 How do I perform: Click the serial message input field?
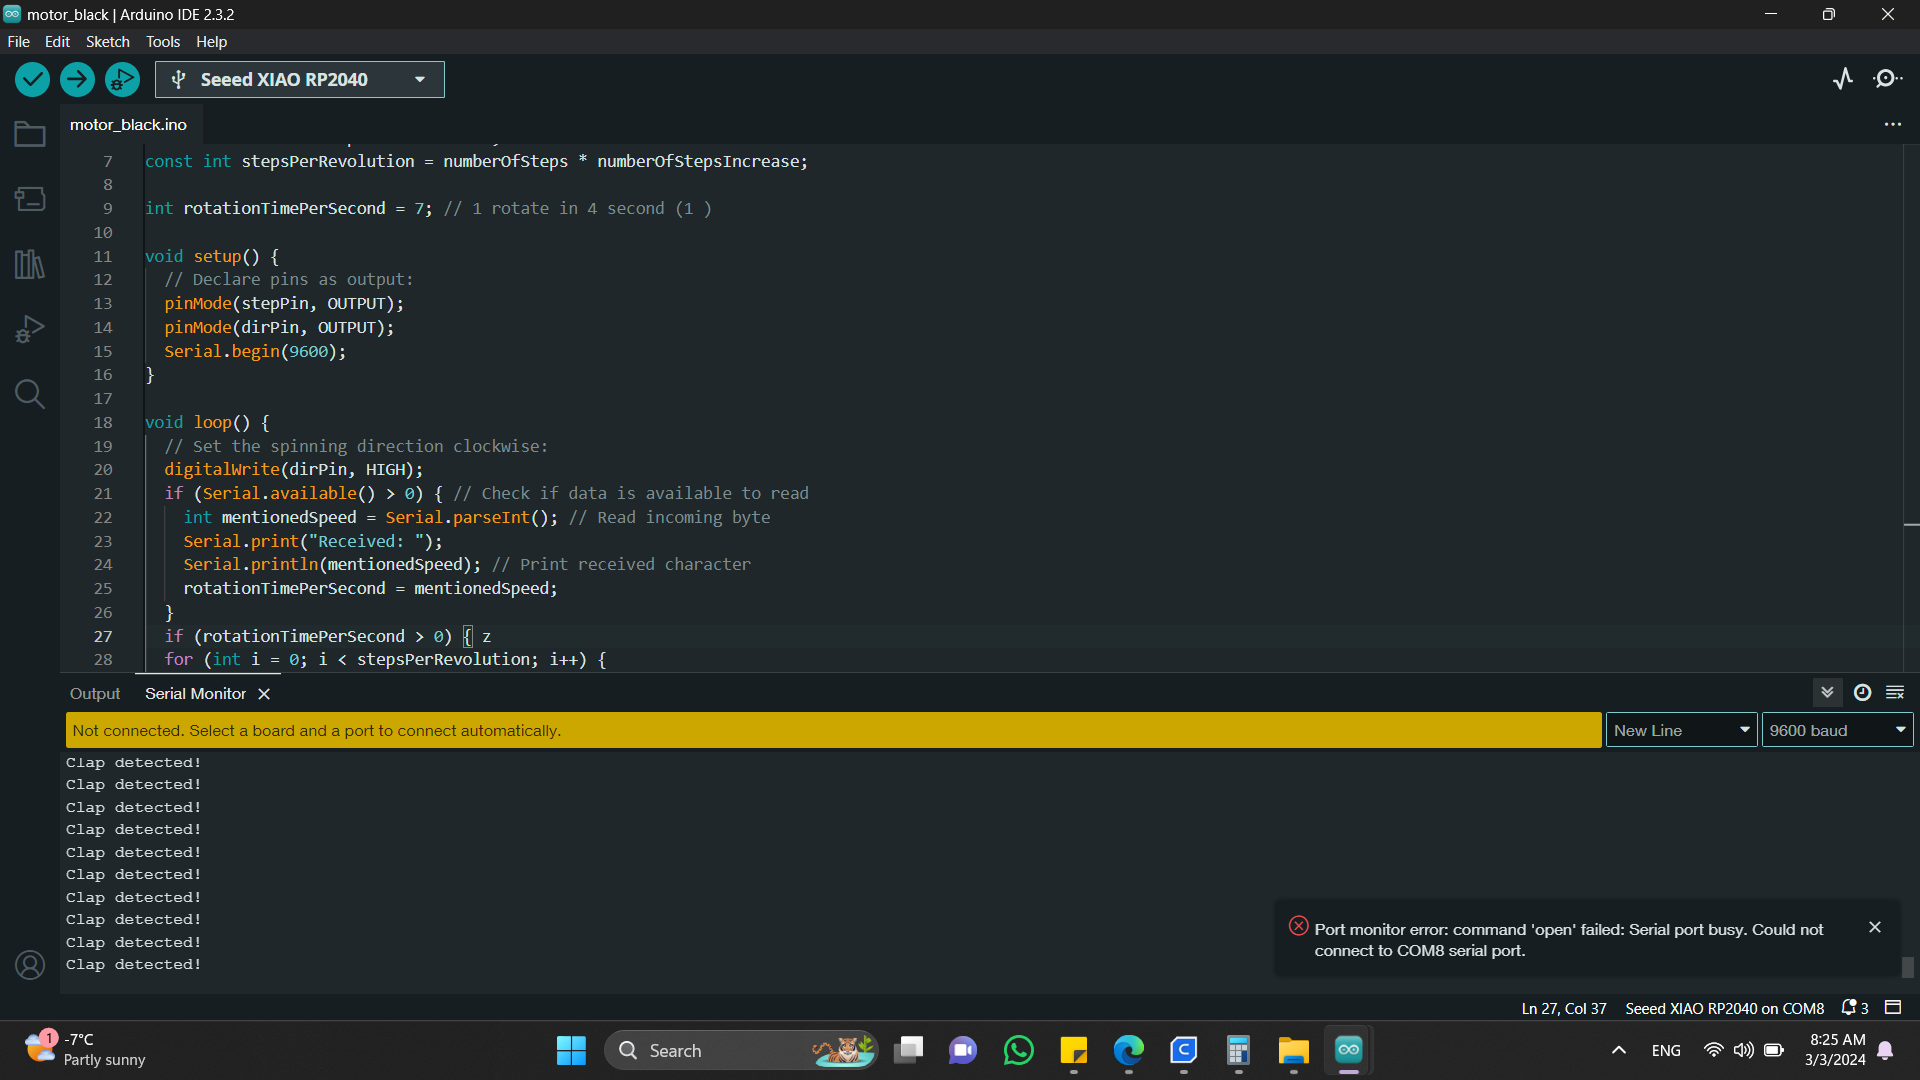833,730
